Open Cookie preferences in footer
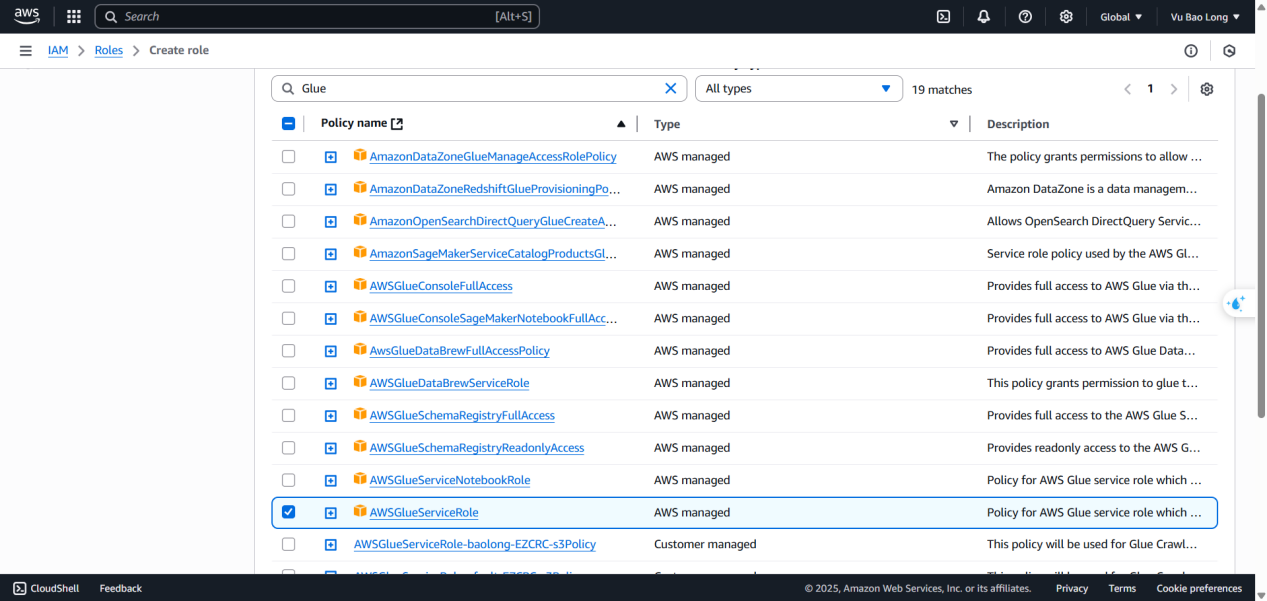Screen dimensions: 1267x601 (1199, 588)
